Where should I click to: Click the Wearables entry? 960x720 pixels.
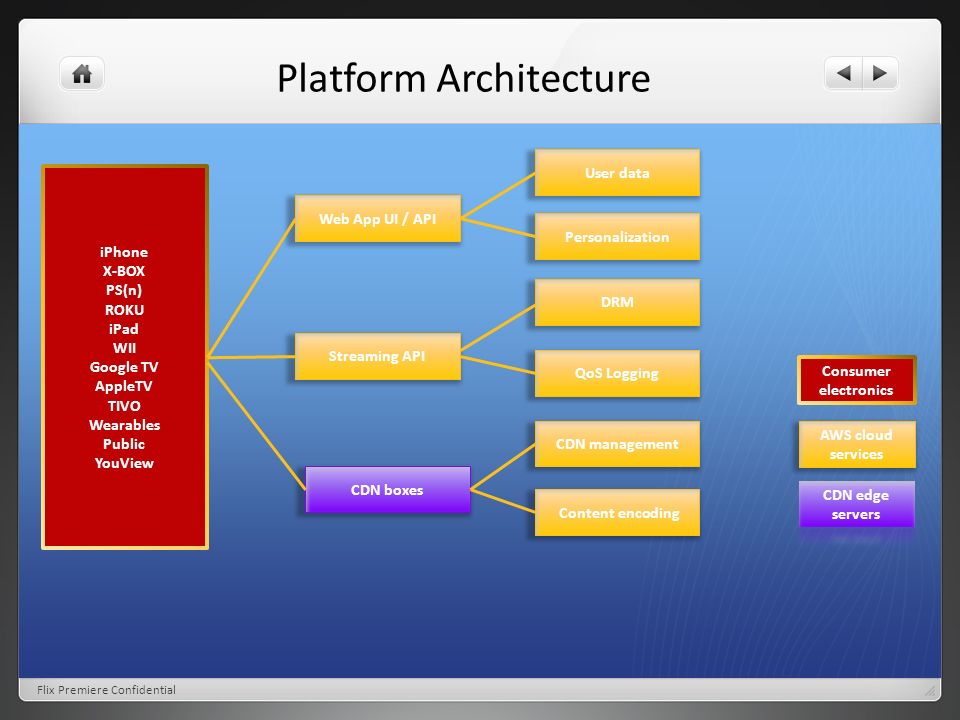pyautogui.click(x=124, y=425)
